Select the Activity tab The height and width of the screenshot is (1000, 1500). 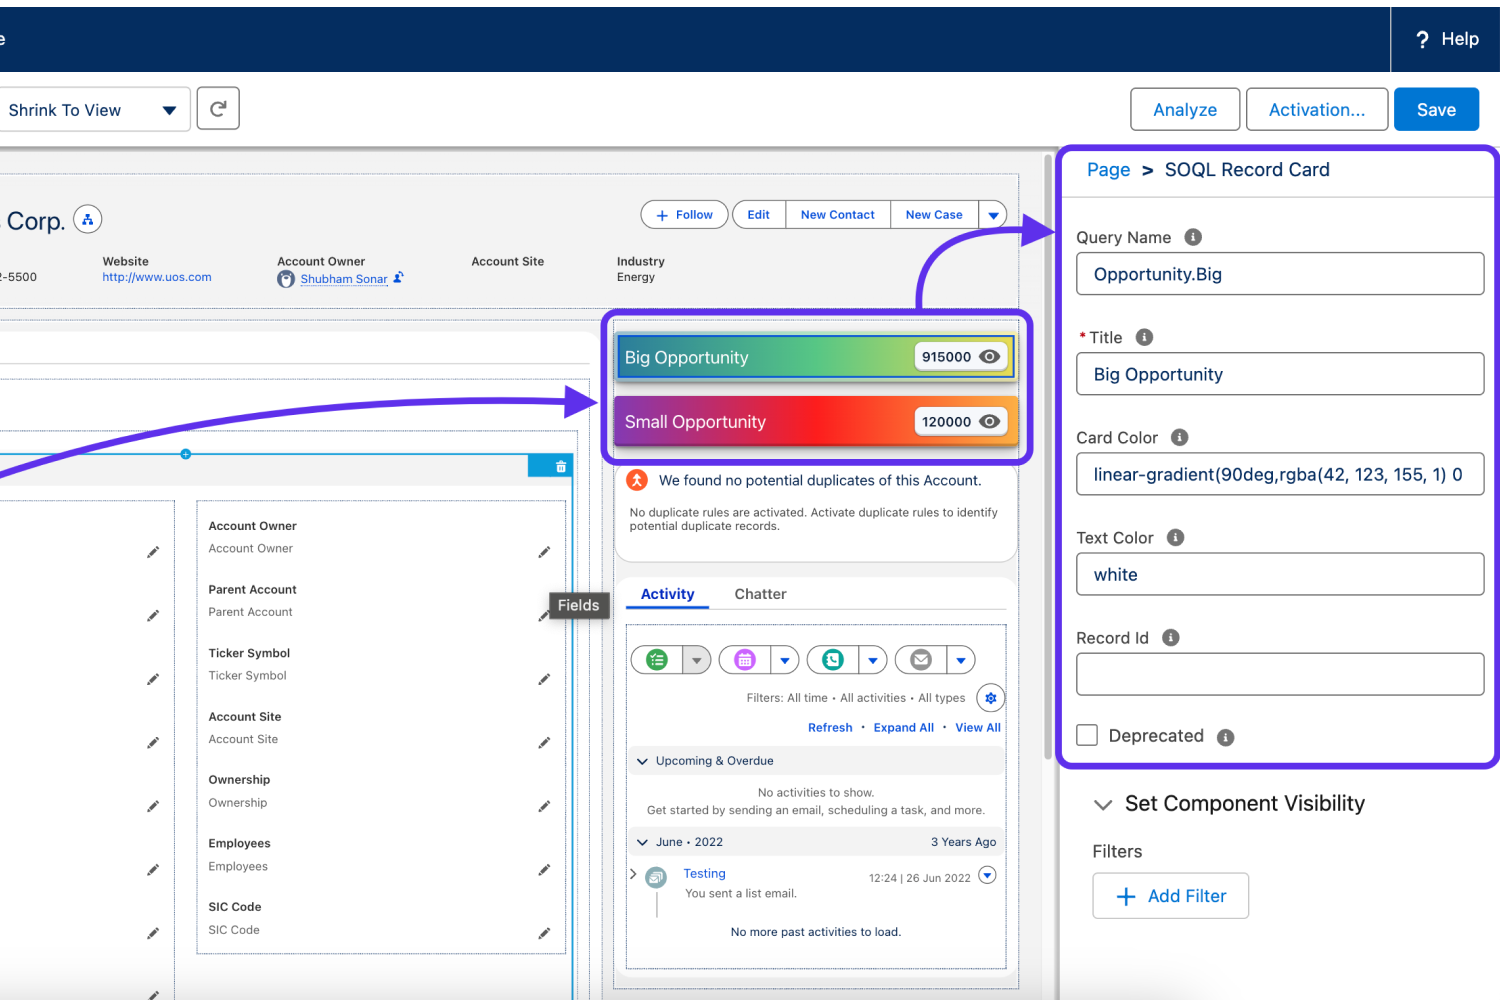pos(667,594)
